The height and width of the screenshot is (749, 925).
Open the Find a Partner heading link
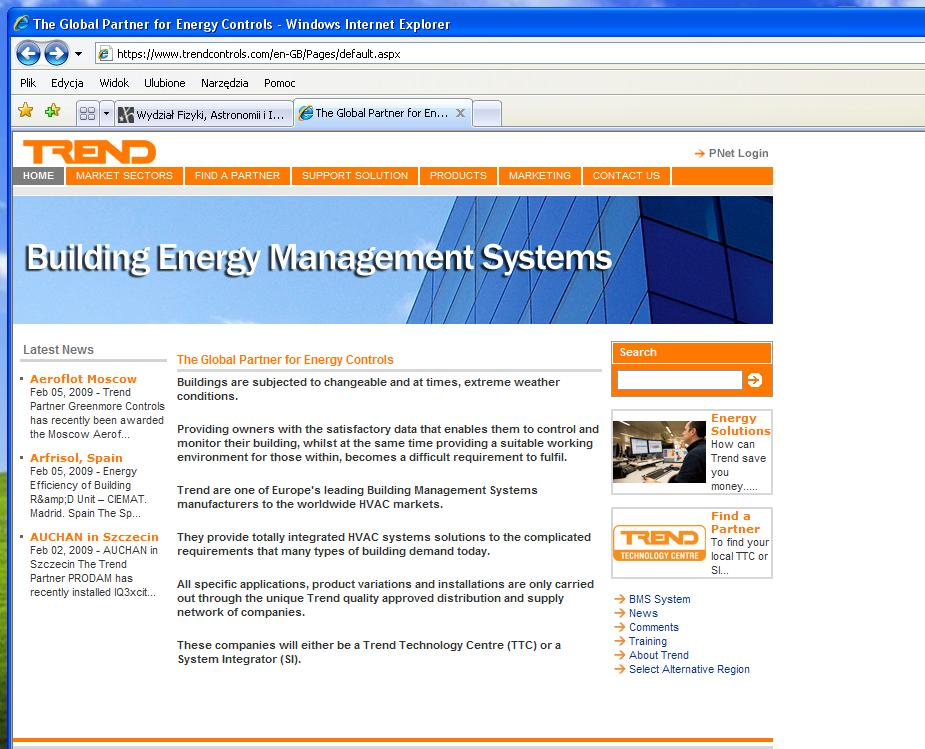pos(735,523)
